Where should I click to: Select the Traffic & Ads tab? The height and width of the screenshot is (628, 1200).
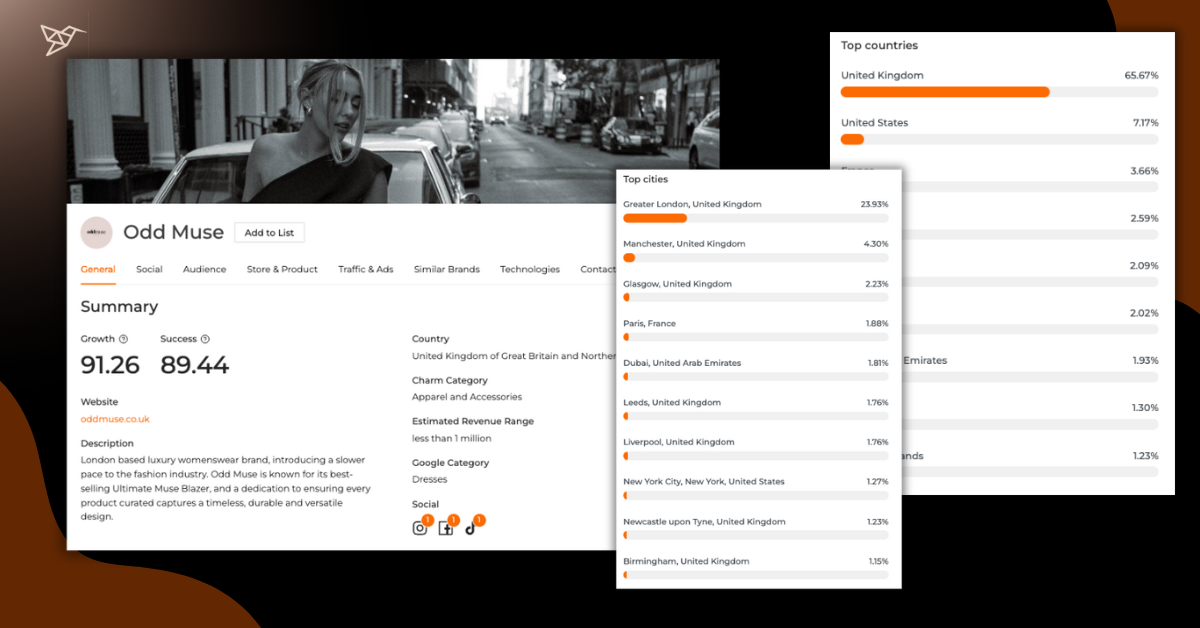point(365,269)
